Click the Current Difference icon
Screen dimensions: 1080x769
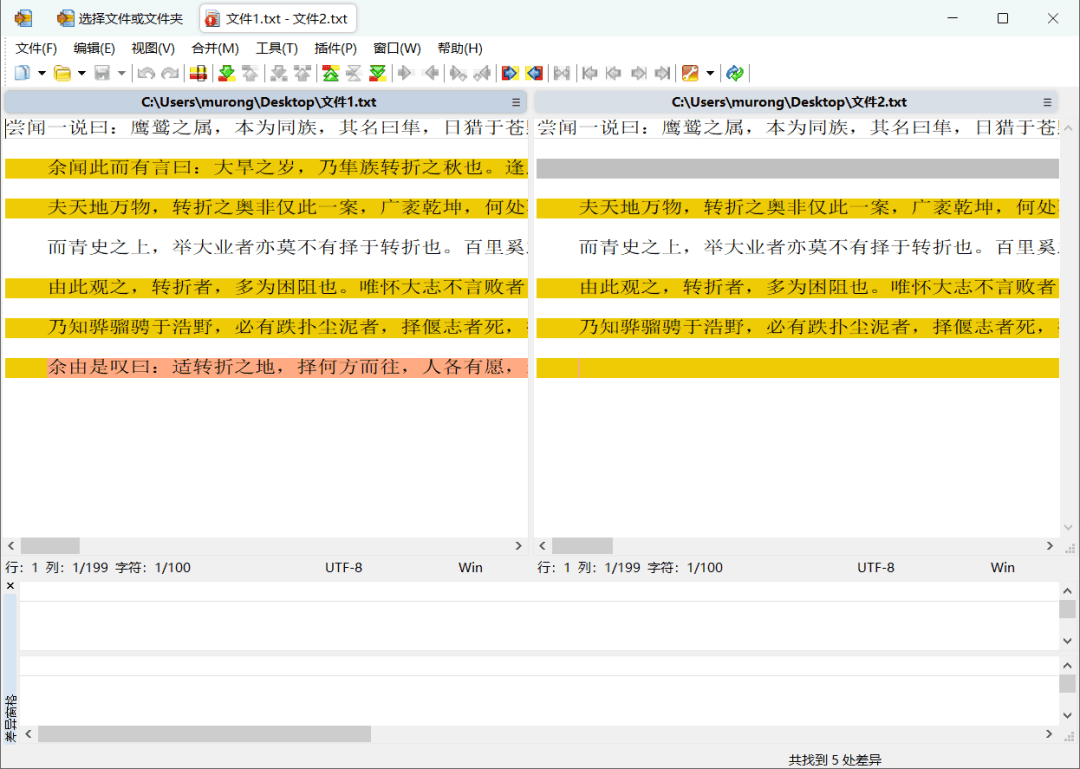point(354,72)
